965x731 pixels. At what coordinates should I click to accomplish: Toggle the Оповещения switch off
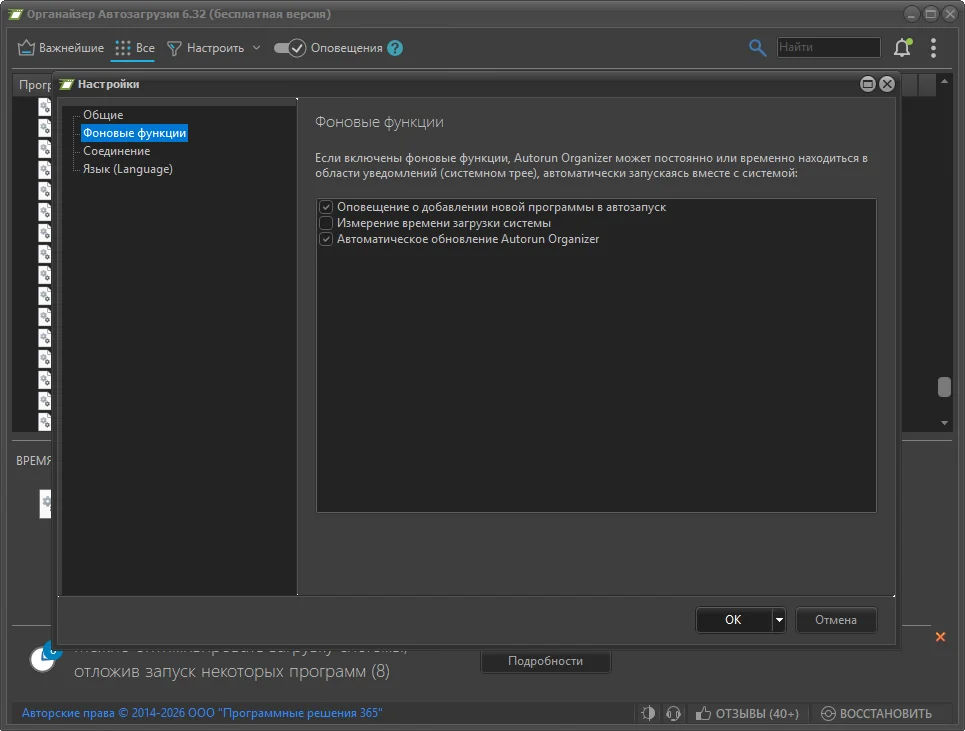click(289, 48)
